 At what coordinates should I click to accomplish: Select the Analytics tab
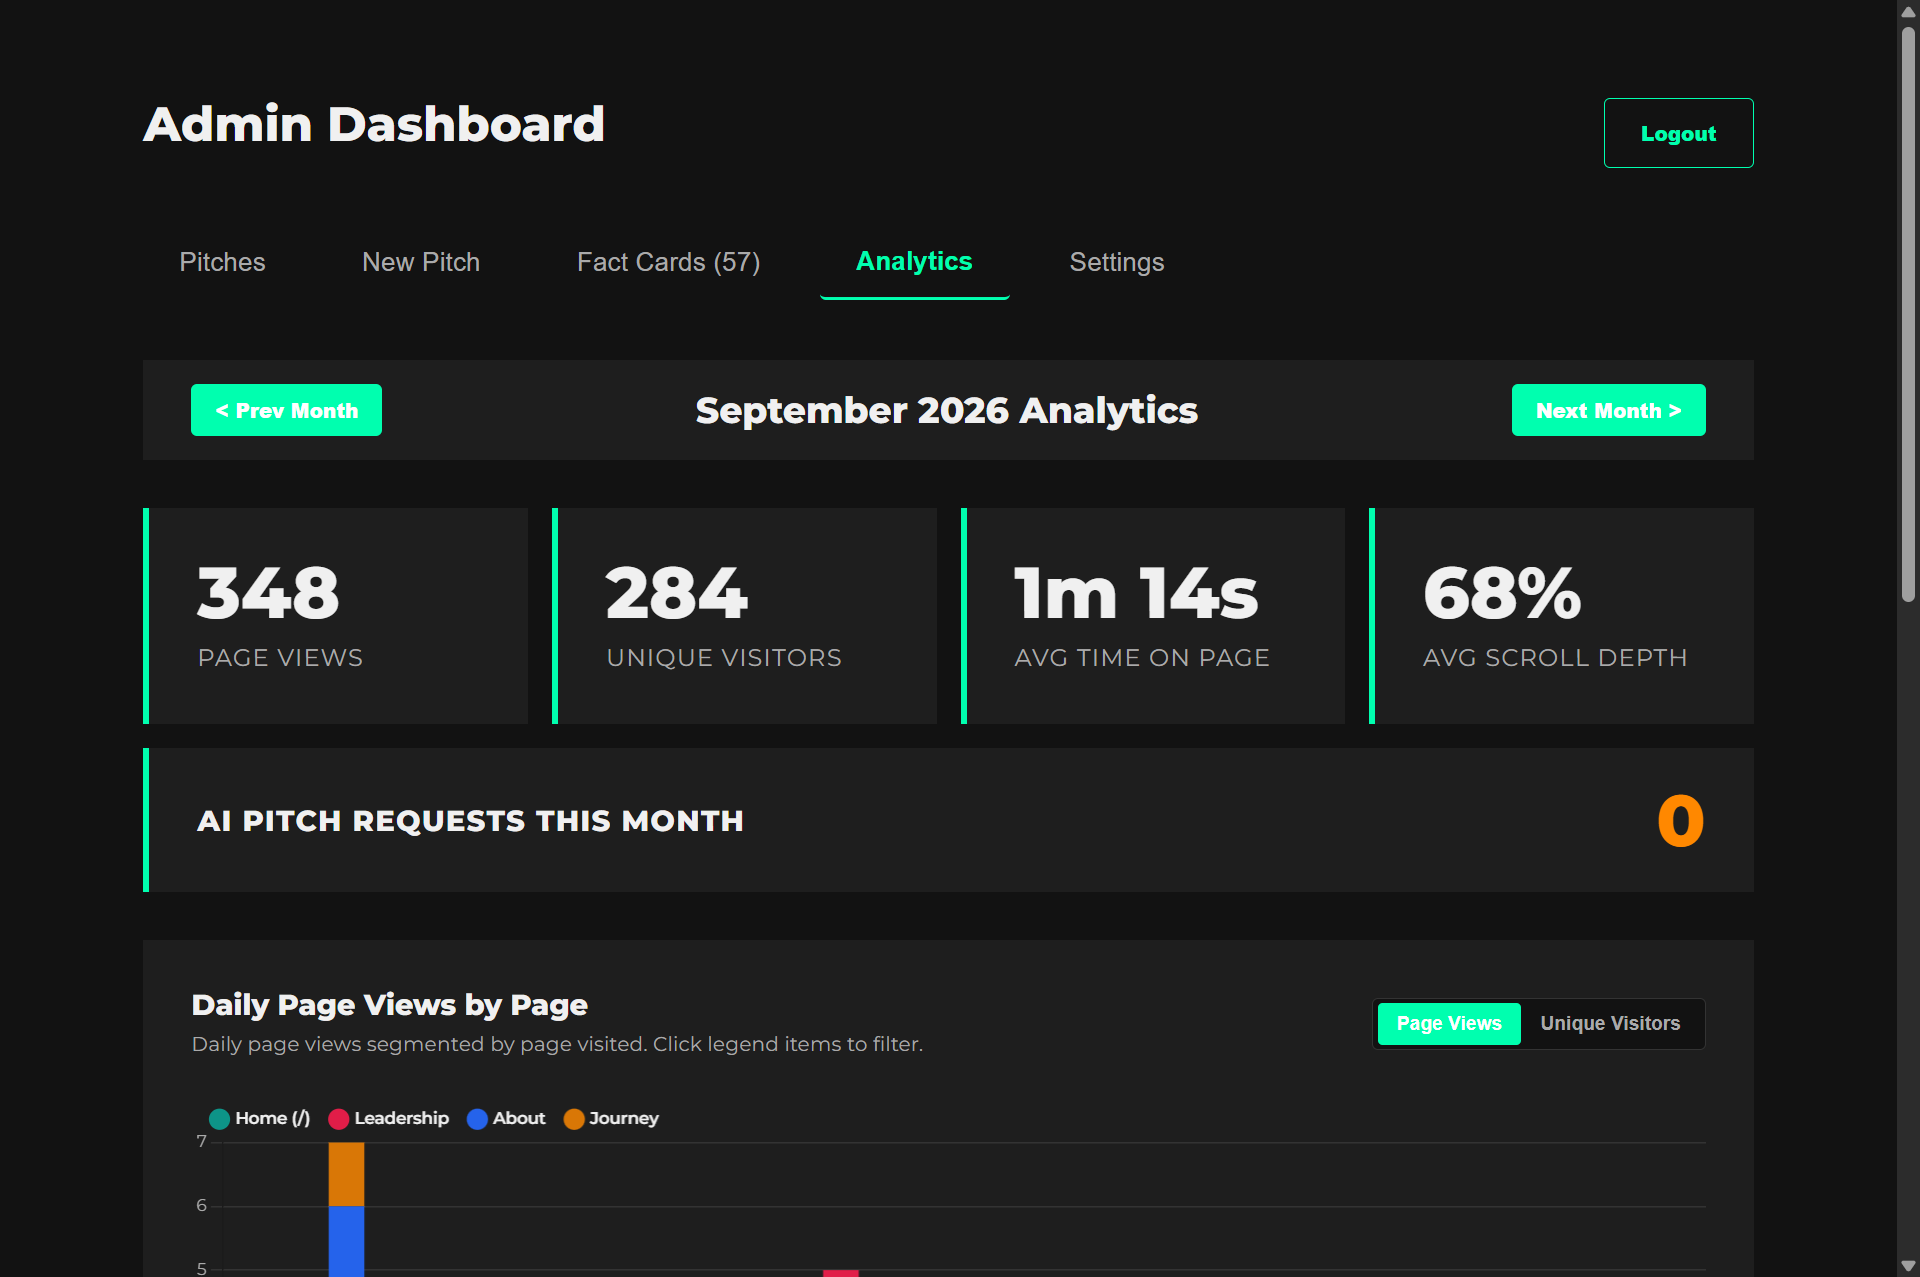(914, 262)
